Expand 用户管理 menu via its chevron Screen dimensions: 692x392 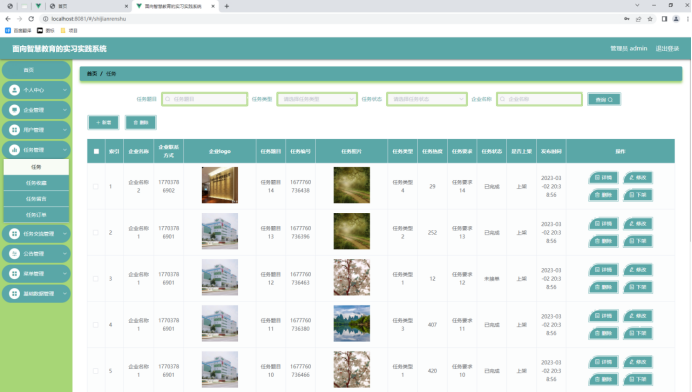click(65, 130)
